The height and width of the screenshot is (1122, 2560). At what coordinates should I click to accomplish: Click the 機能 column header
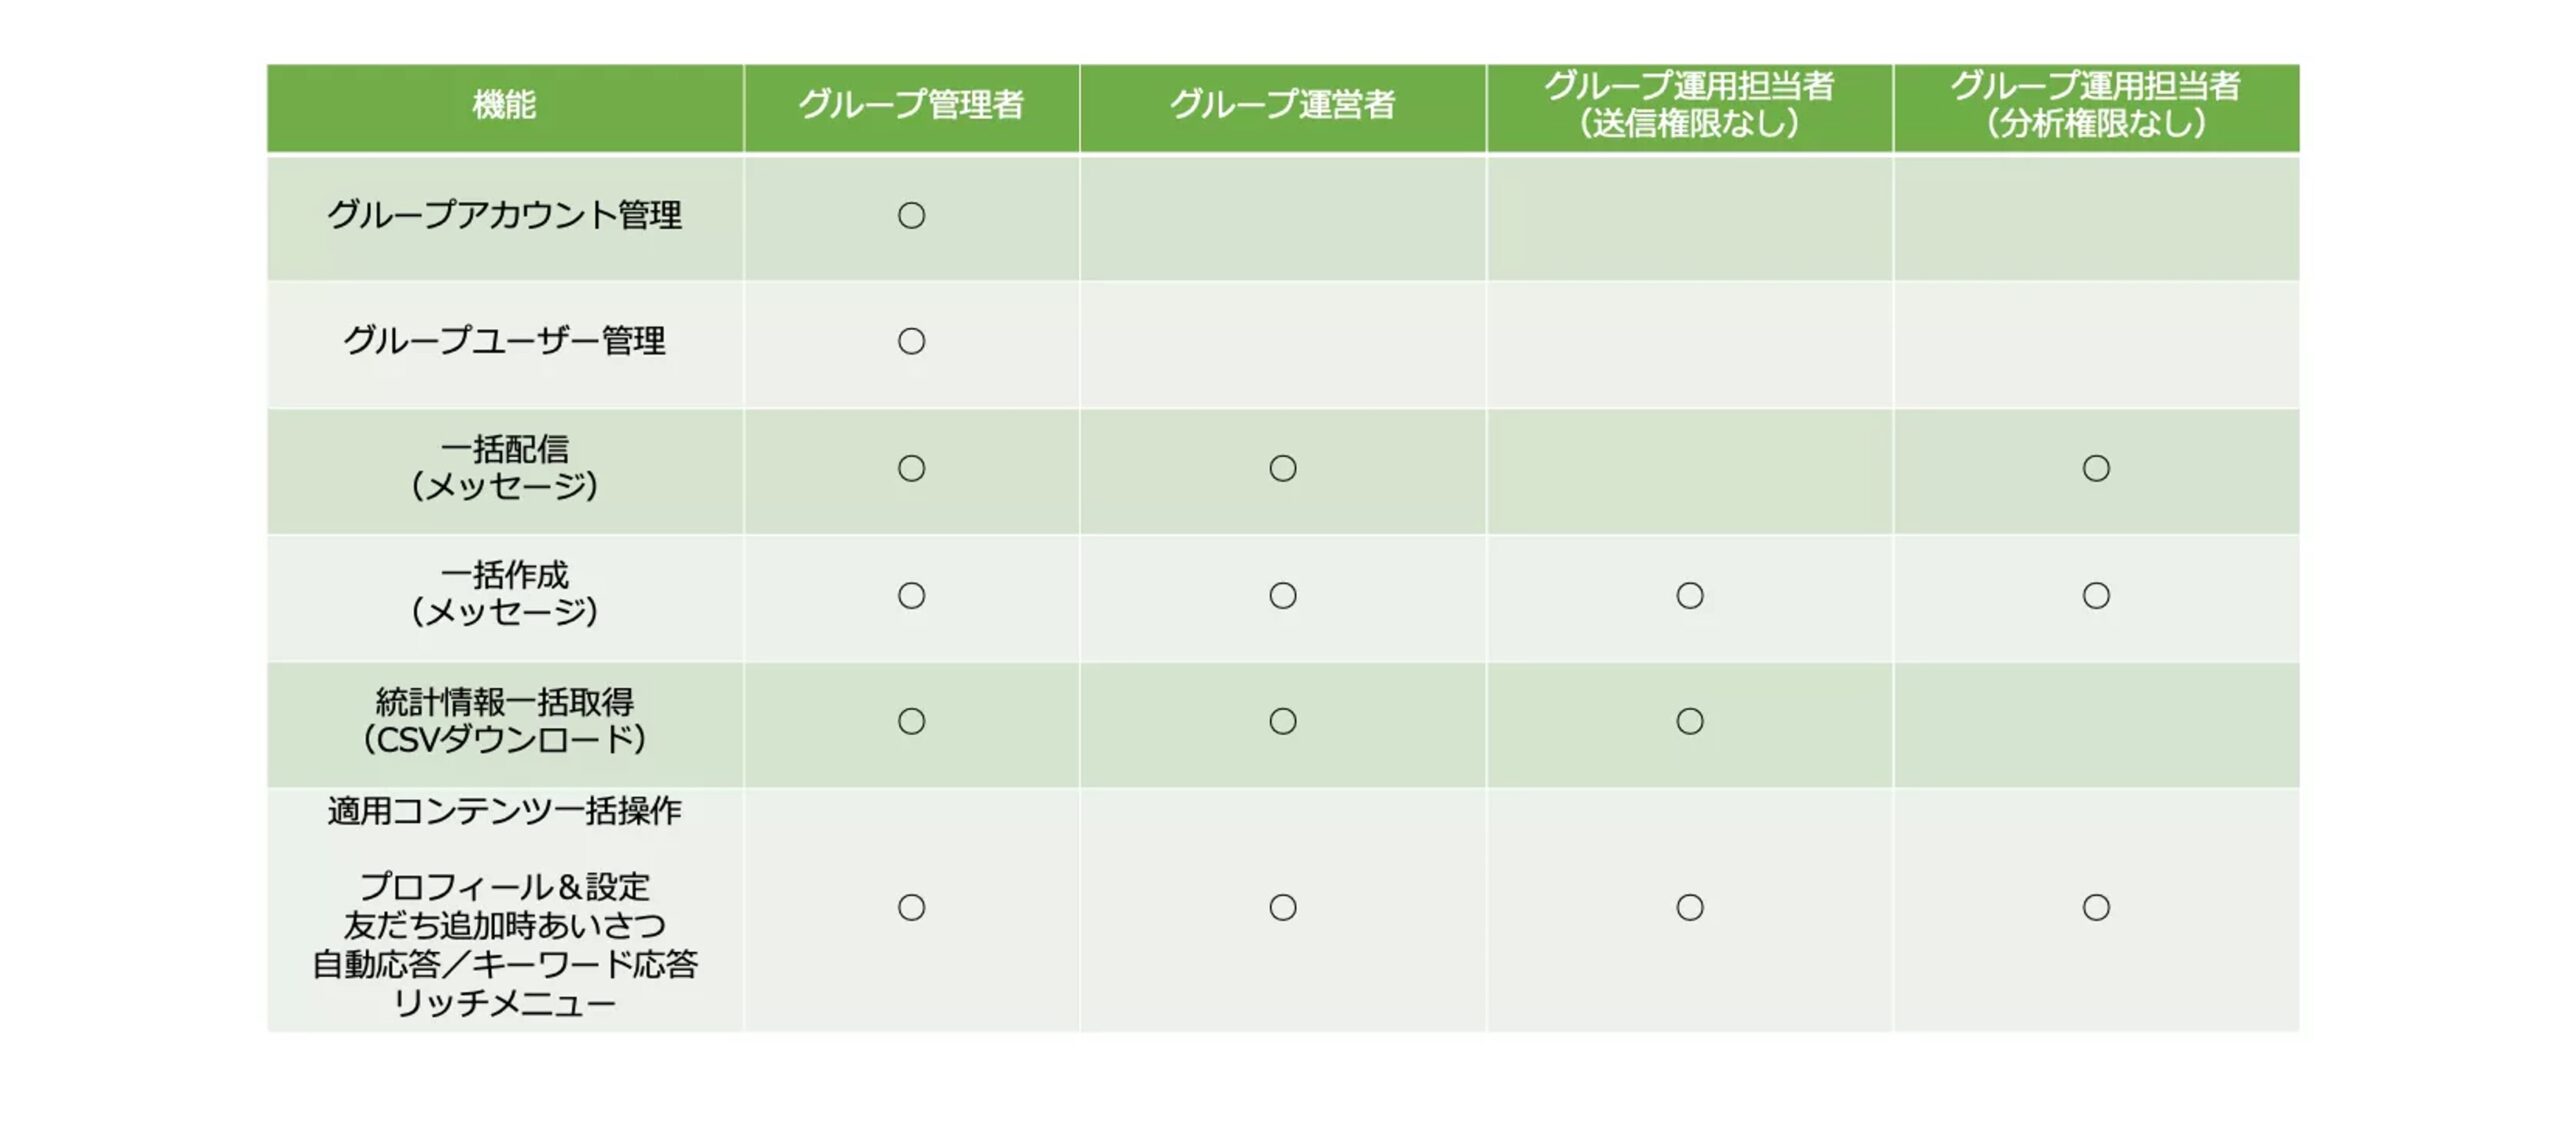pos(504,104)
